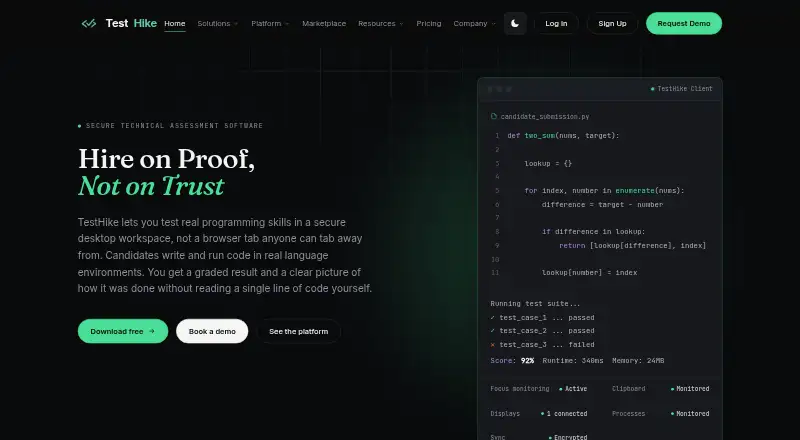Click 'lookup[number] = index' code line
The height and width of the screenshot is (440, 800).
pos(589,273)
